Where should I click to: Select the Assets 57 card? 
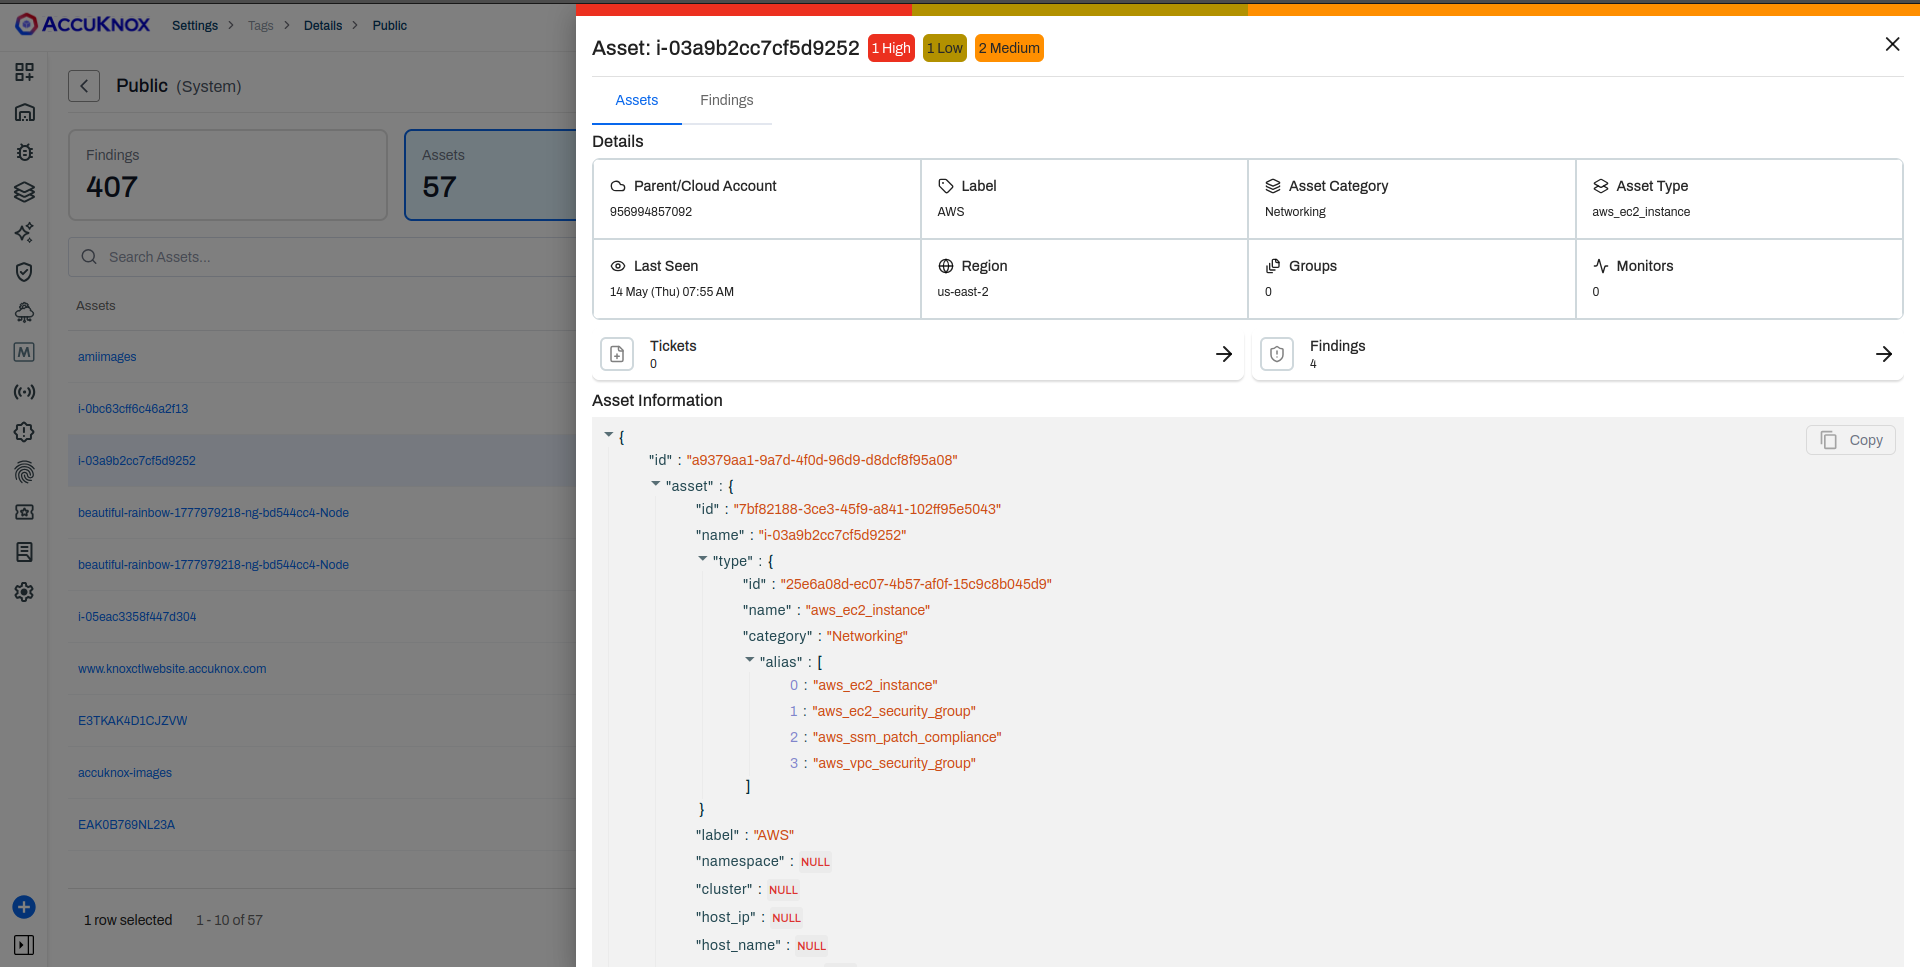point(490,175)
